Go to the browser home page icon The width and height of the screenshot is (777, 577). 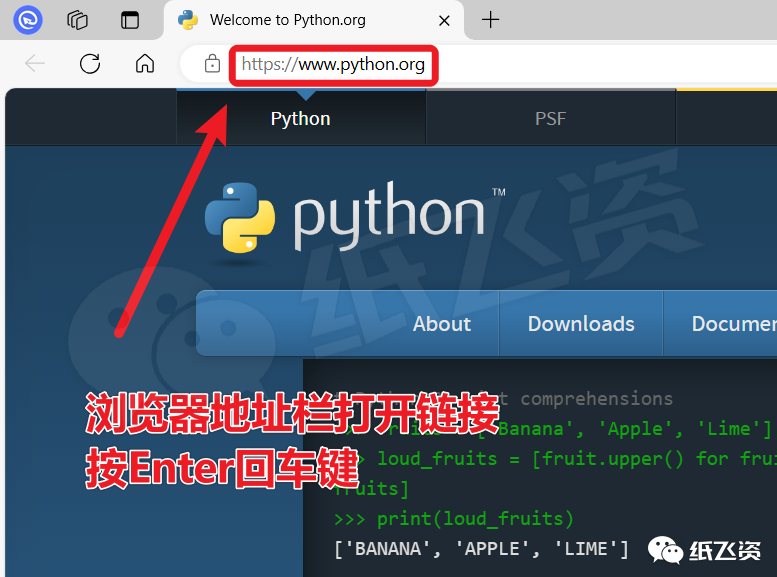point(145,63)
